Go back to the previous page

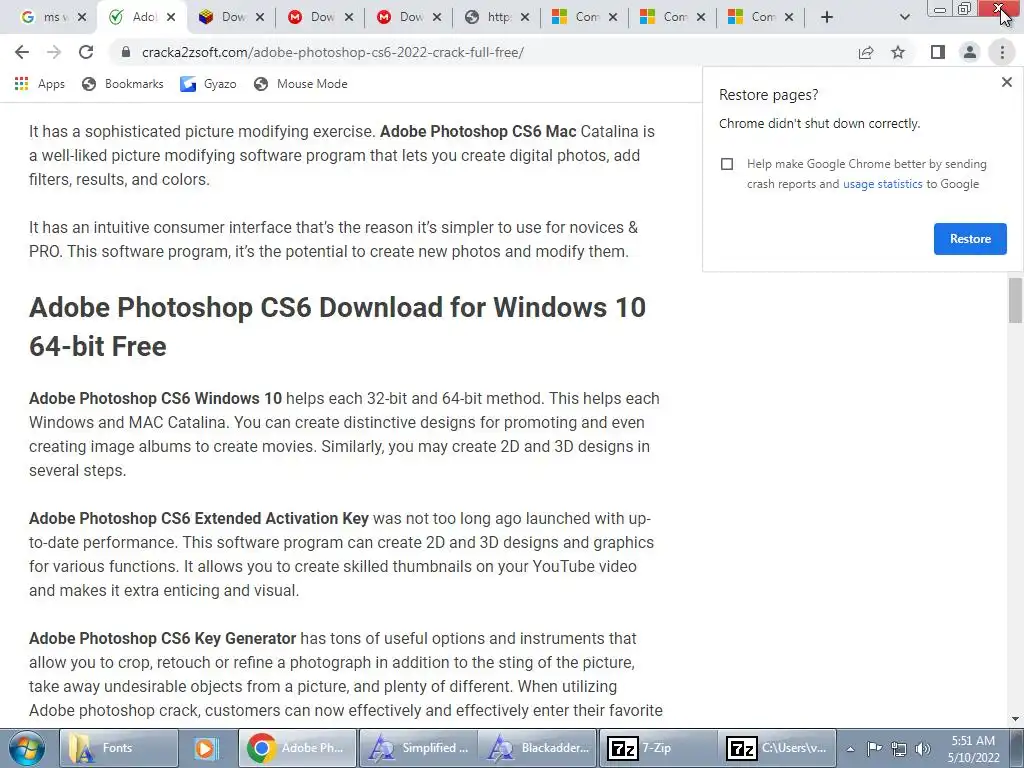[x=22, y=52]
